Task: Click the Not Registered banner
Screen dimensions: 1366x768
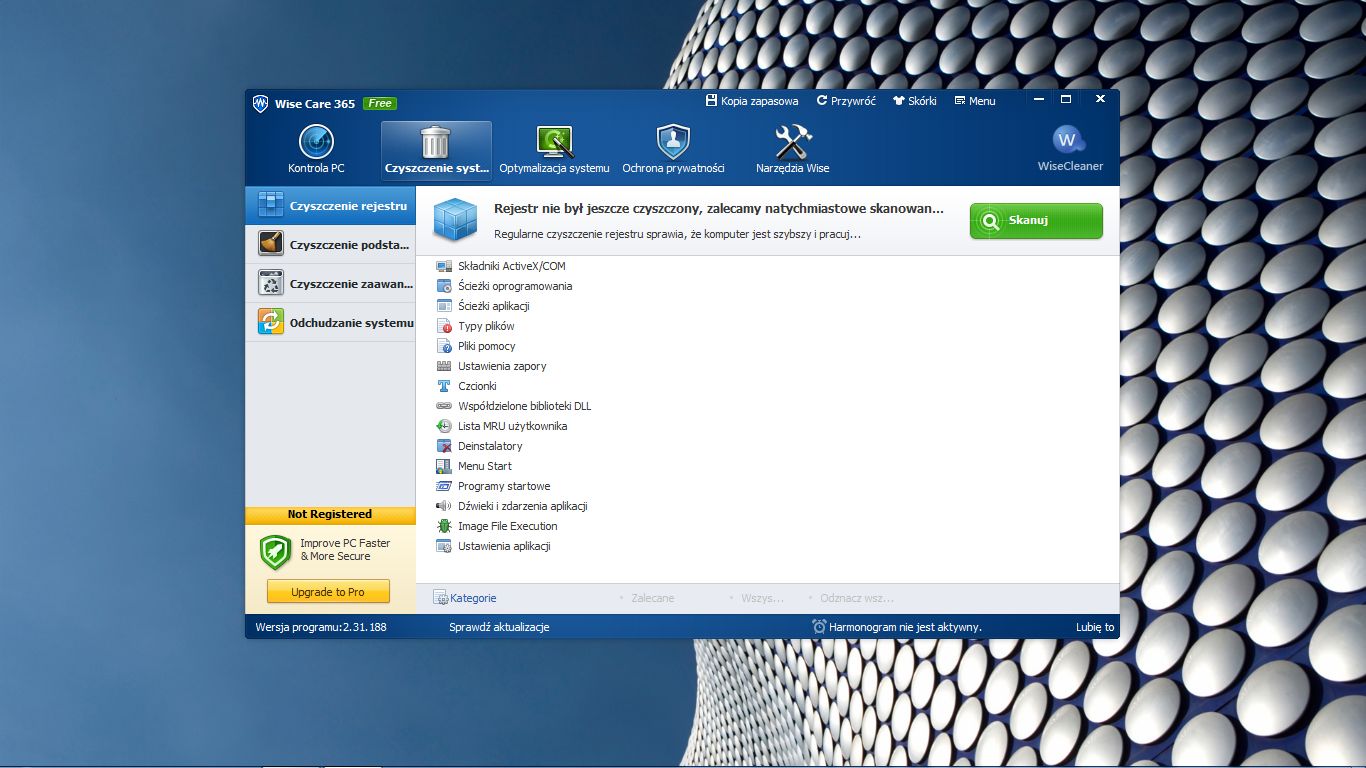Action: [330, 514]
